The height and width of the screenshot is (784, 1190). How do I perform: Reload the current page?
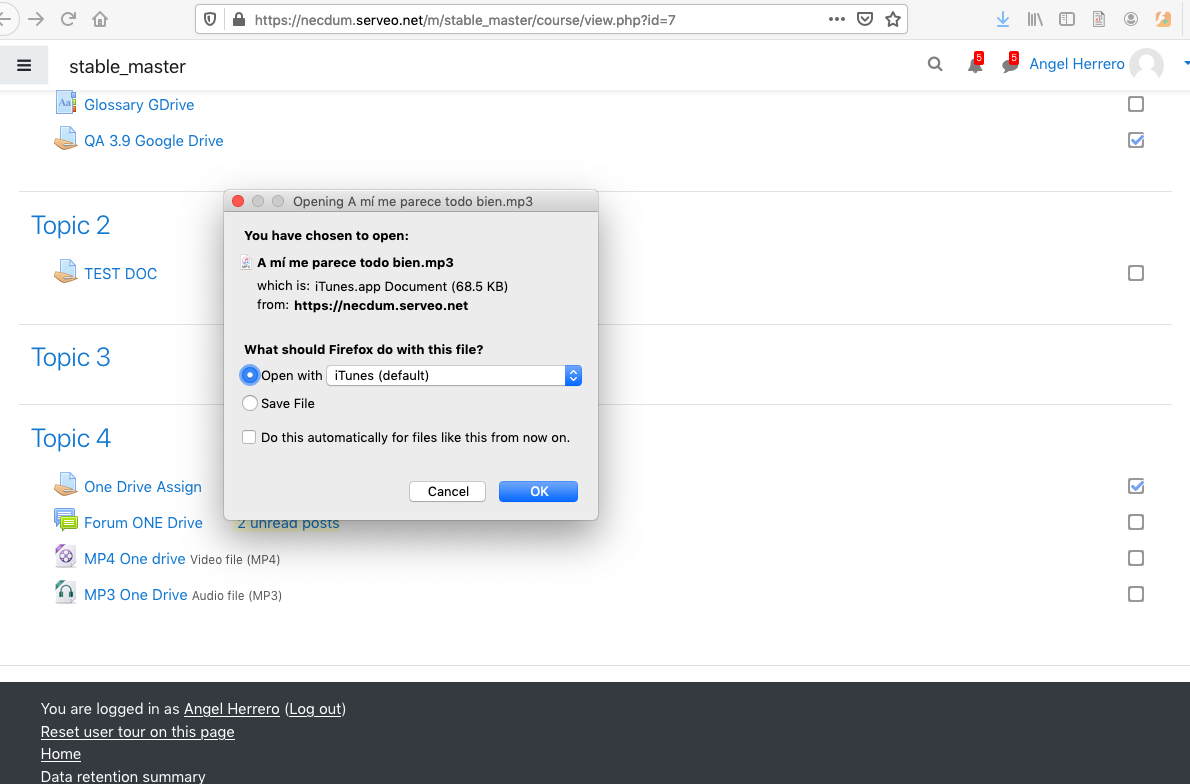[x=68, y=19]
